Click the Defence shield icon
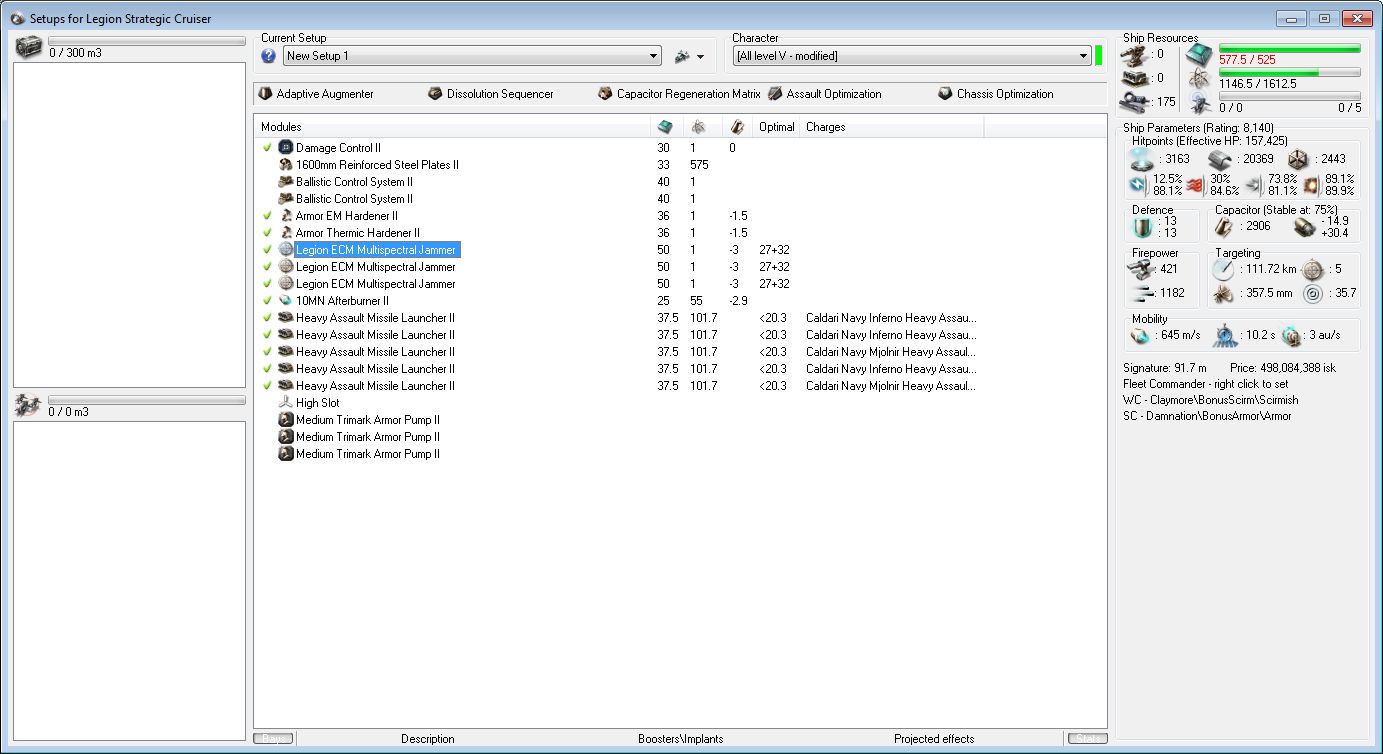The image size is (1383, 754). click(x=1144, y=228)
